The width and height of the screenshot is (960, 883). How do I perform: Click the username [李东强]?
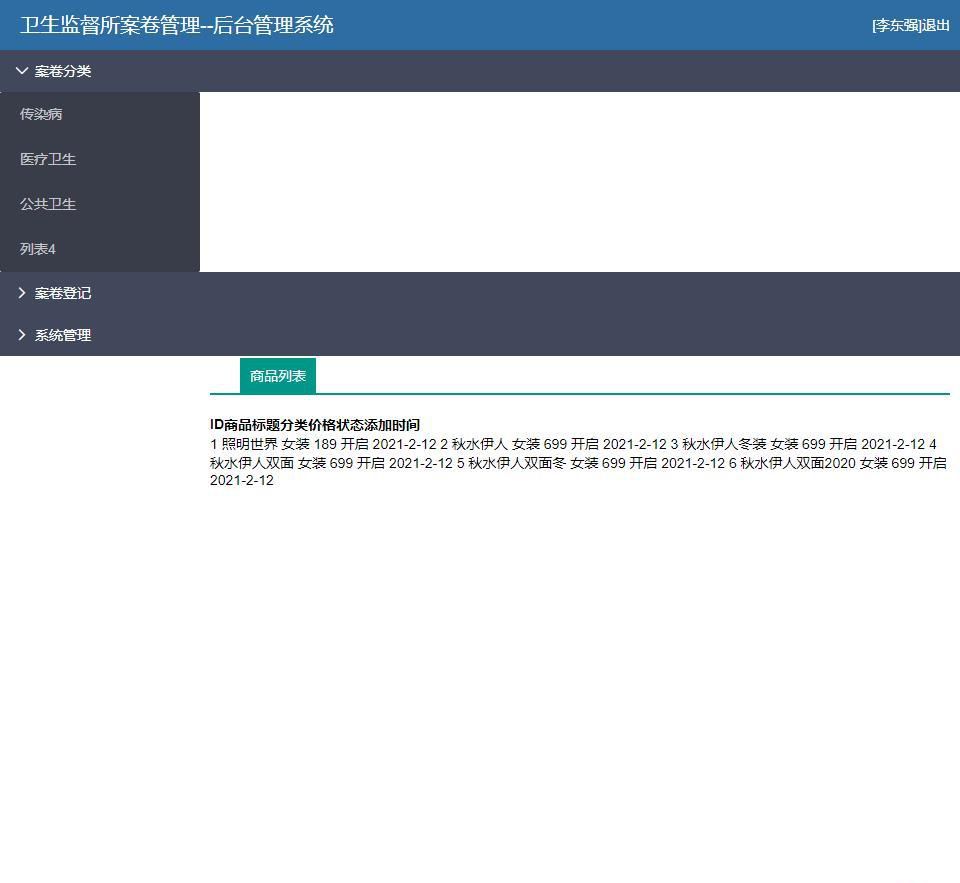coord(897,26)
